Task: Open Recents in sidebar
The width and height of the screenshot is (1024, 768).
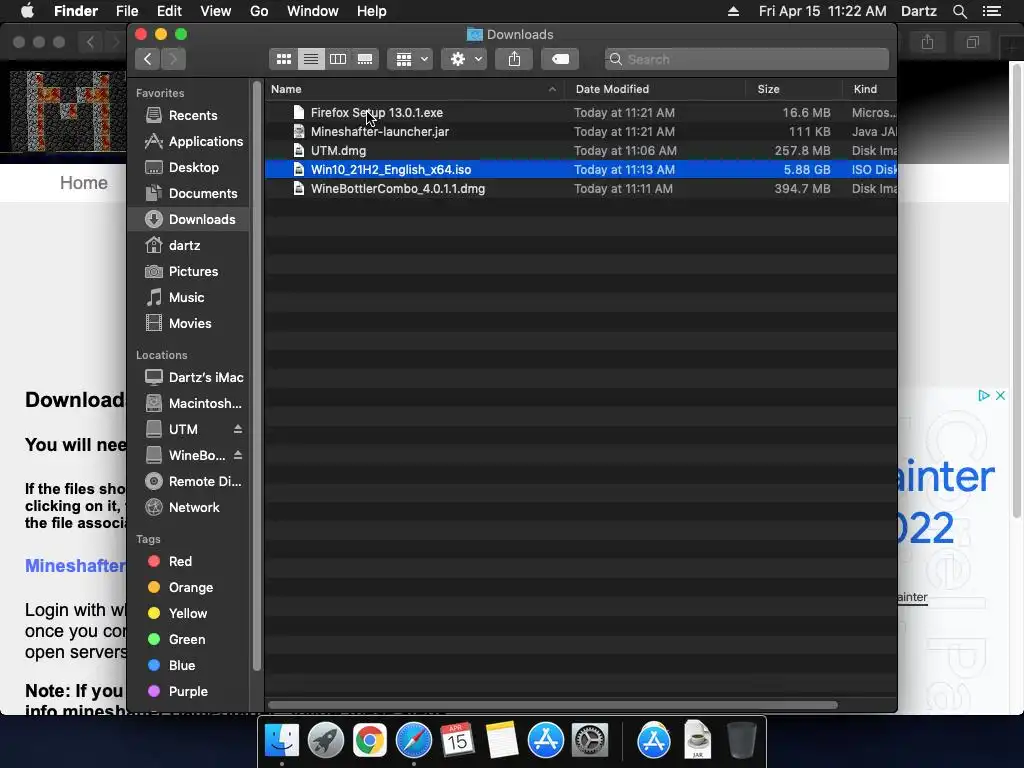Action: pyautogui.click(x=188, y=116)
